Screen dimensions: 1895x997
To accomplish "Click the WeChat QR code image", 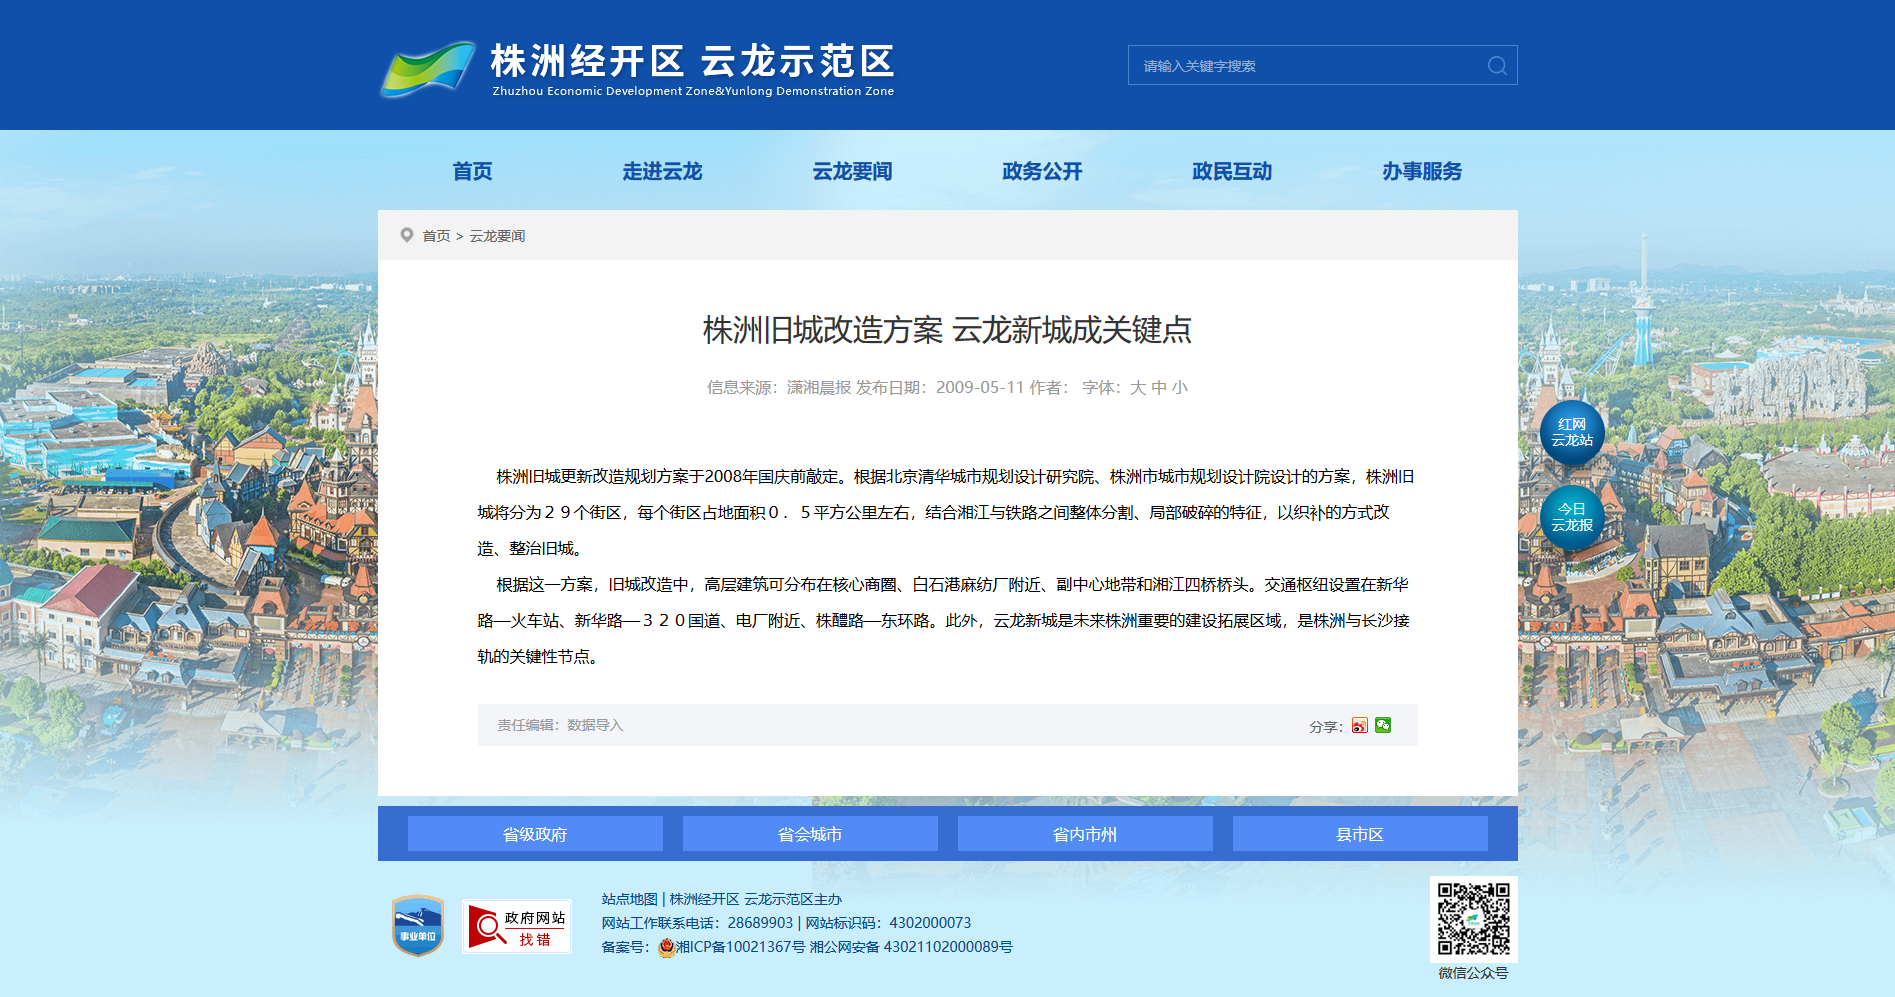I will click(x=1473, y=919).
